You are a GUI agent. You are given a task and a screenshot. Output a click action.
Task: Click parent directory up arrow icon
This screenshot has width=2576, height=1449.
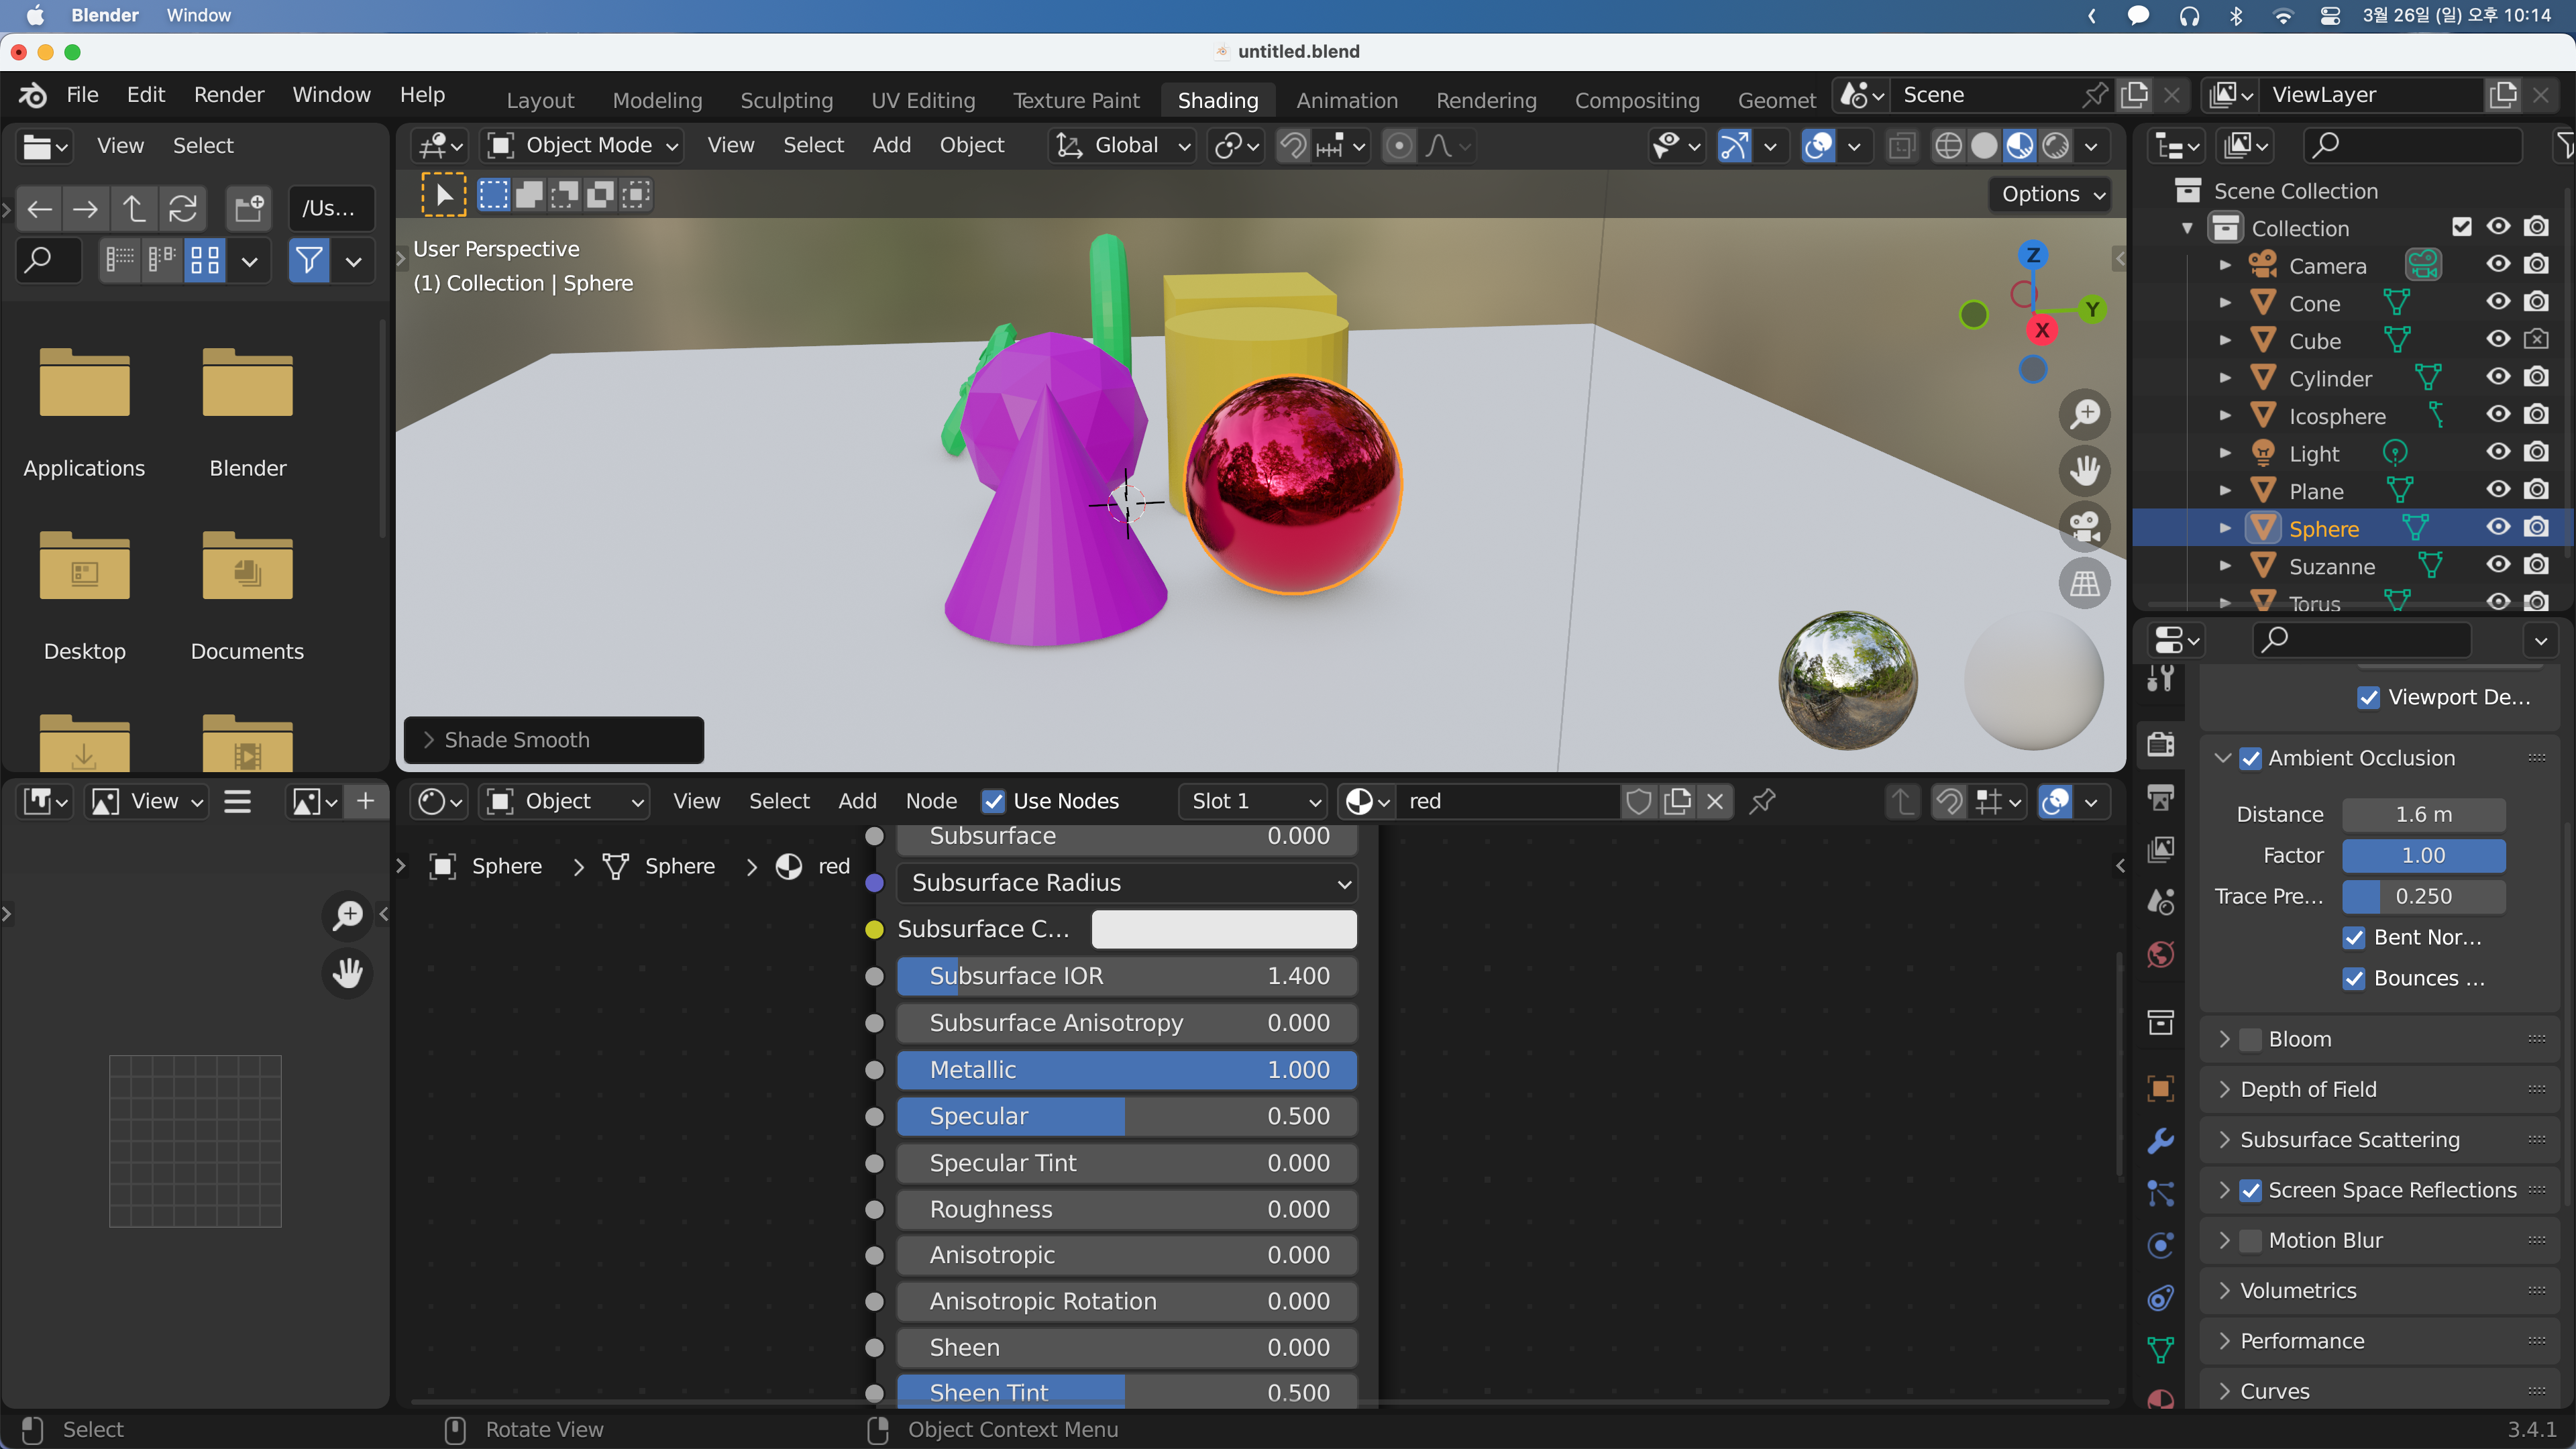(x=134, y=208)
